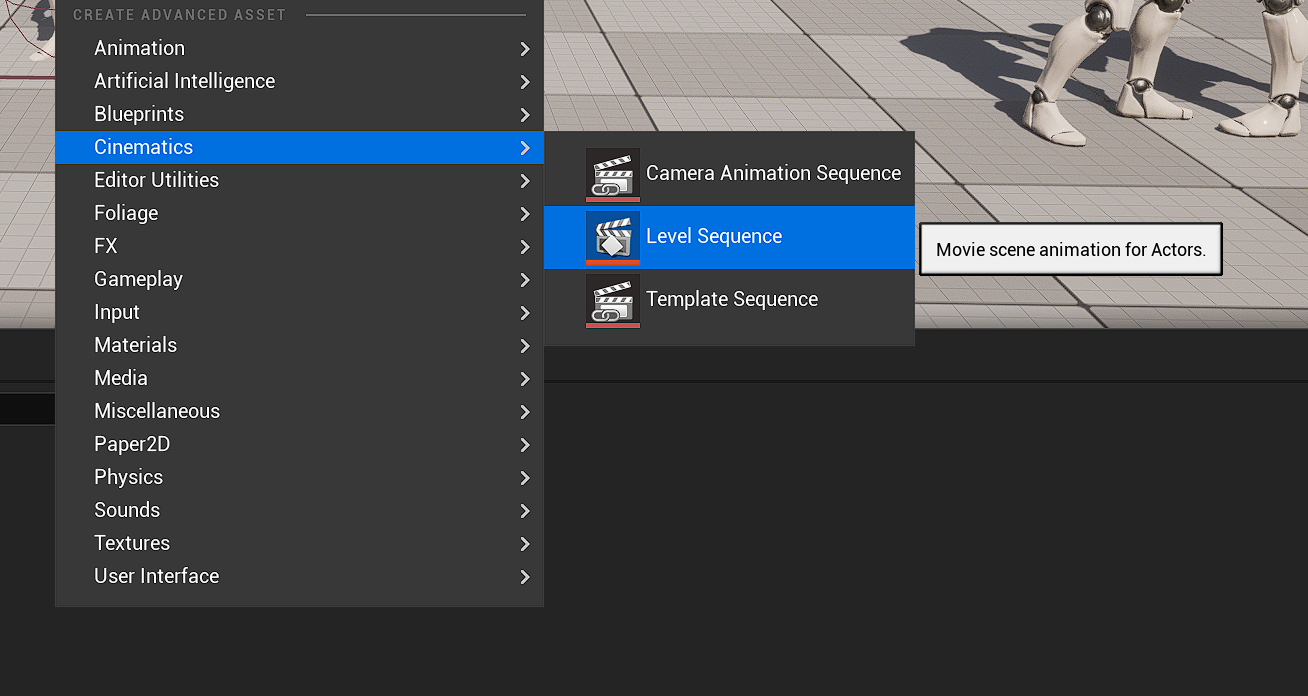
Task: Expand the arrow next to Sounds
Action: coord(525,511)
